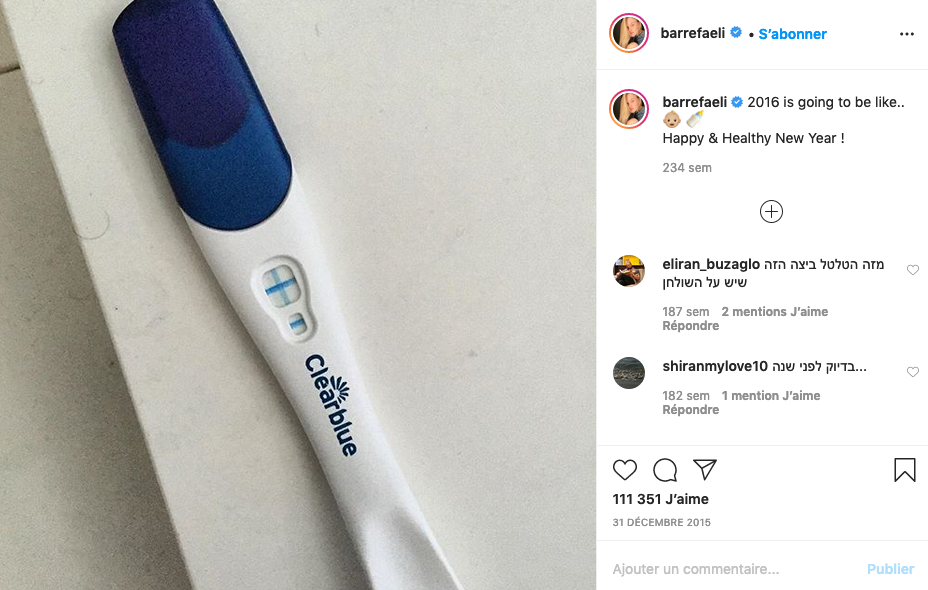
Task: Open the three-dot more options menu
Action: click(907, 34)
